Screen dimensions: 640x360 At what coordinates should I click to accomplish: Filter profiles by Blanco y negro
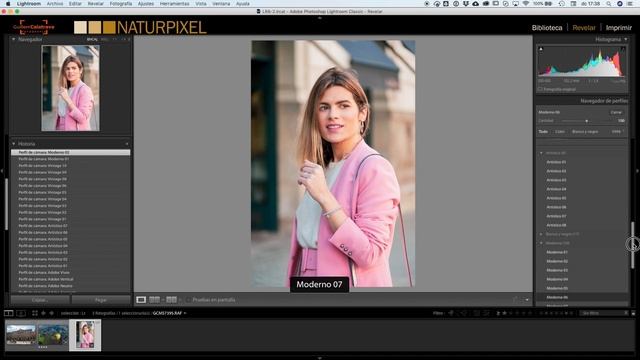(x=585, y=132)
